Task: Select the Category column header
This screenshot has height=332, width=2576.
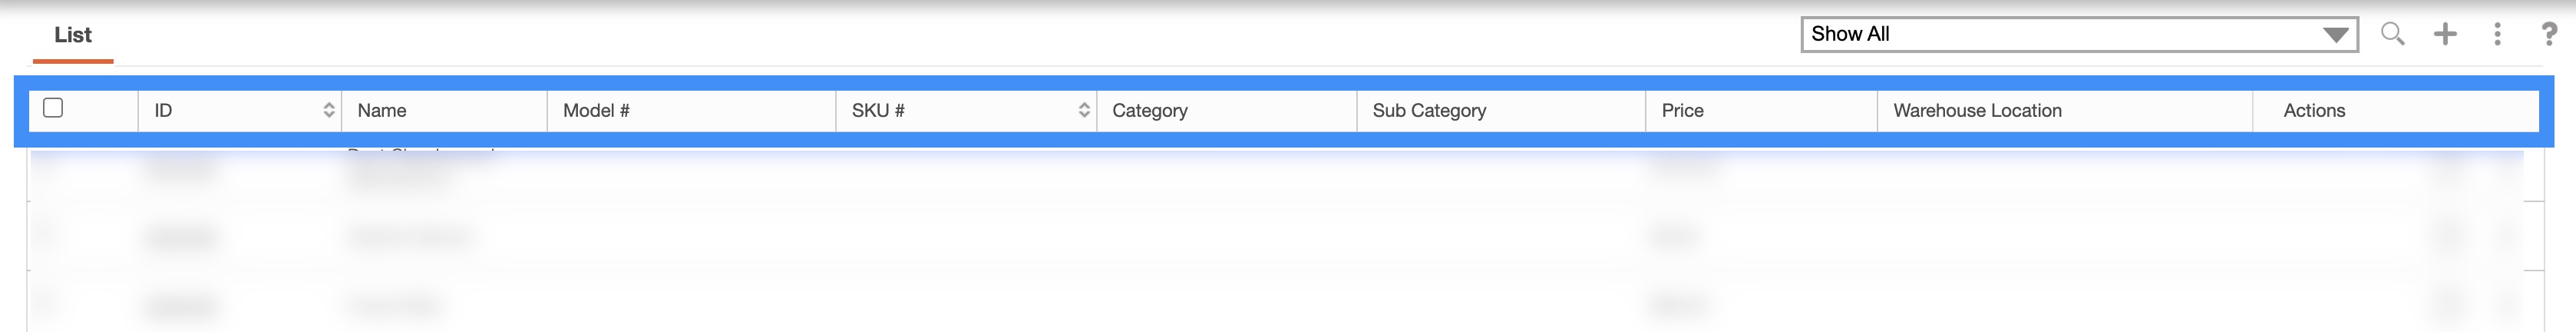Action: click(1150, 110)
